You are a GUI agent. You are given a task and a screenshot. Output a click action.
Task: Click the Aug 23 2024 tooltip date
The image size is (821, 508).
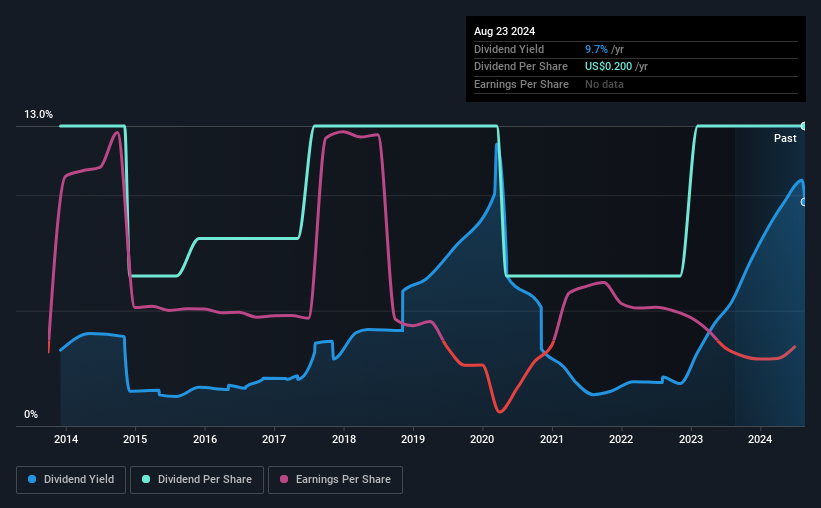[x=504, y=31]
